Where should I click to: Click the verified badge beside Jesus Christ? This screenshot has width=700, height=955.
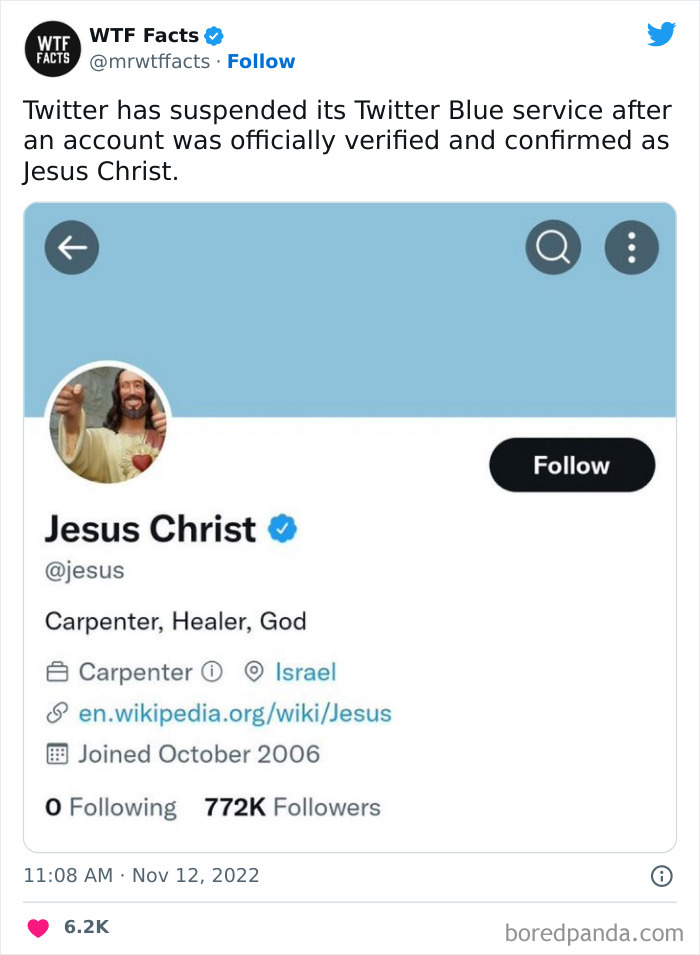pyautogui.click(x=283, y=529)
